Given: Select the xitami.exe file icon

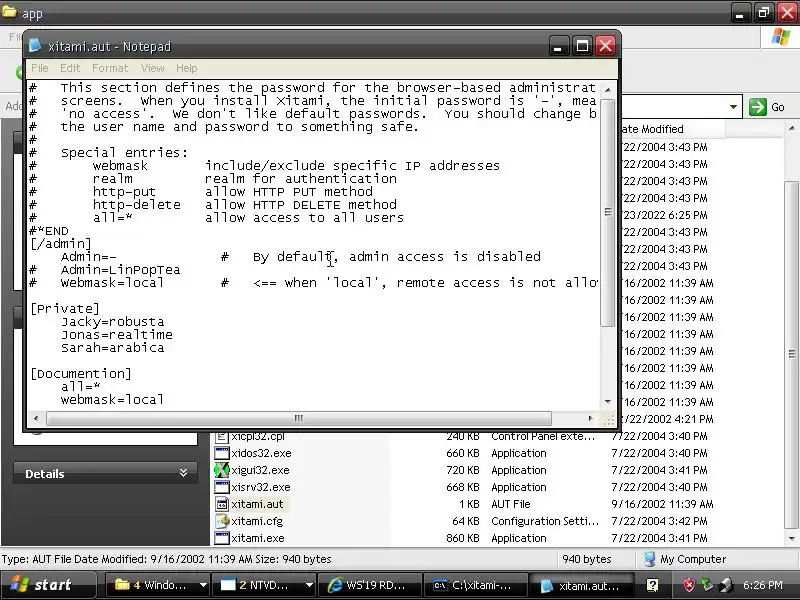Looking at the screenshot, I should click(x=221, y=538).
